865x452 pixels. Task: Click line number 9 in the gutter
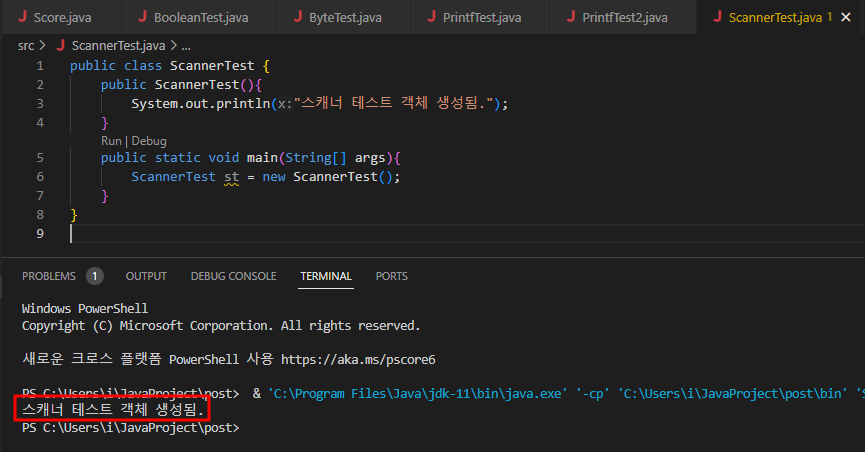40,233
